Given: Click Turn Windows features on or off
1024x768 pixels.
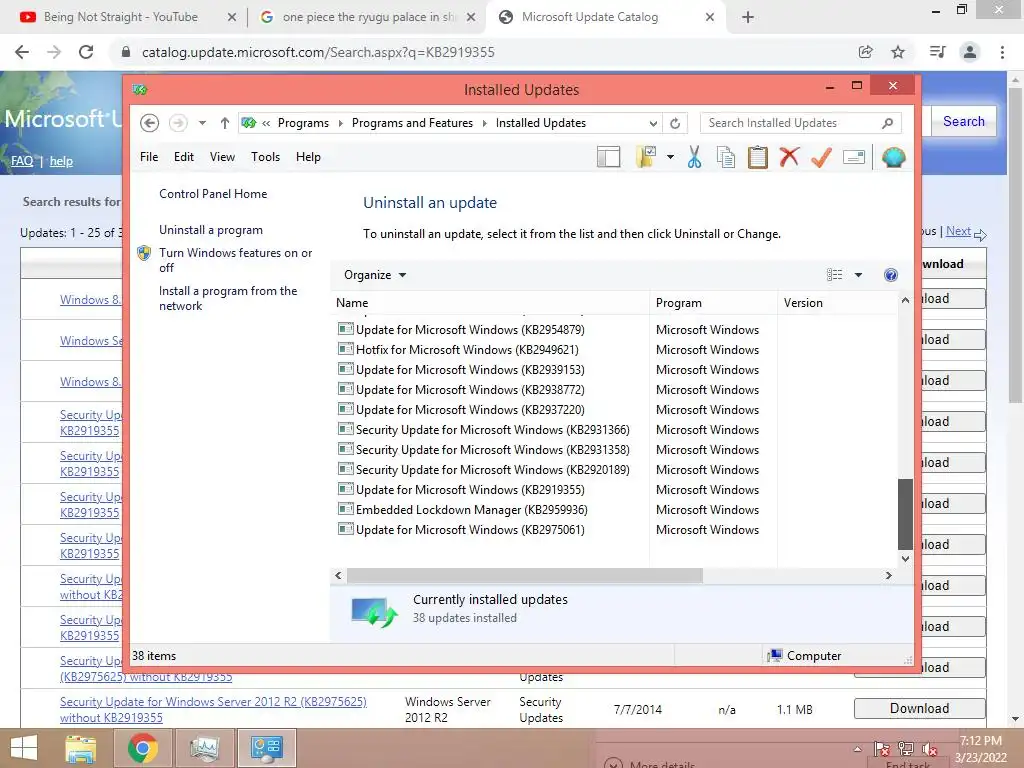Looking at the screenshot, I should (235, 260).
